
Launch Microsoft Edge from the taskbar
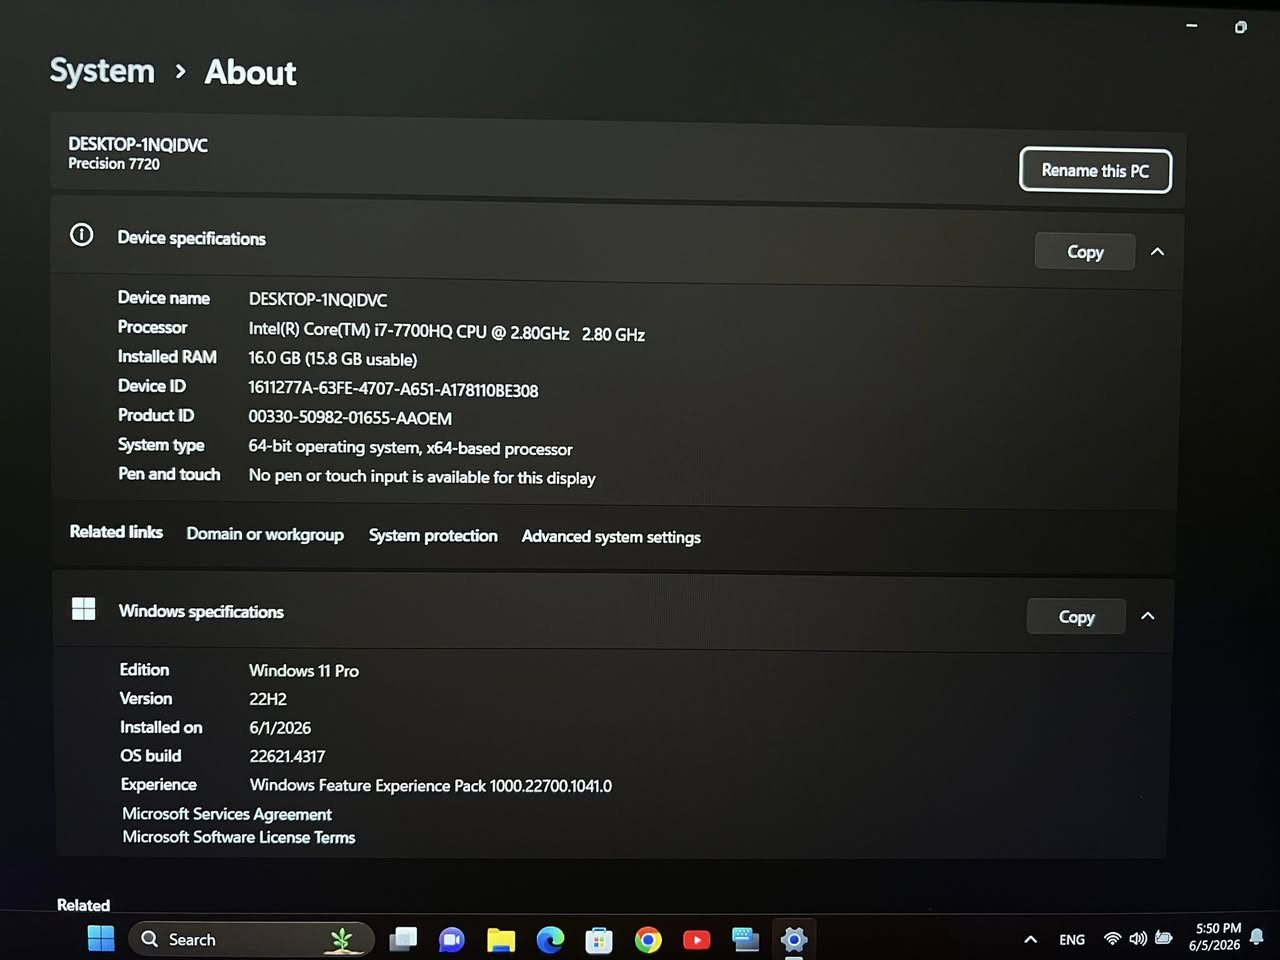click(x=550, y=940)
